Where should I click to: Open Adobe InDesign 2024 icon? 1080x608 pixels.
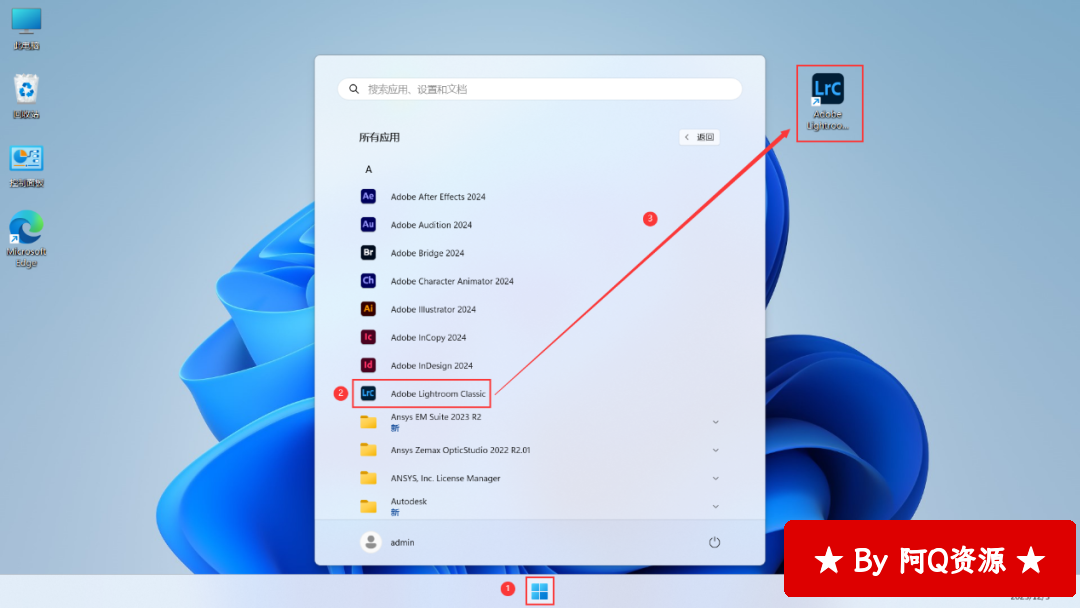click(368, 365)
